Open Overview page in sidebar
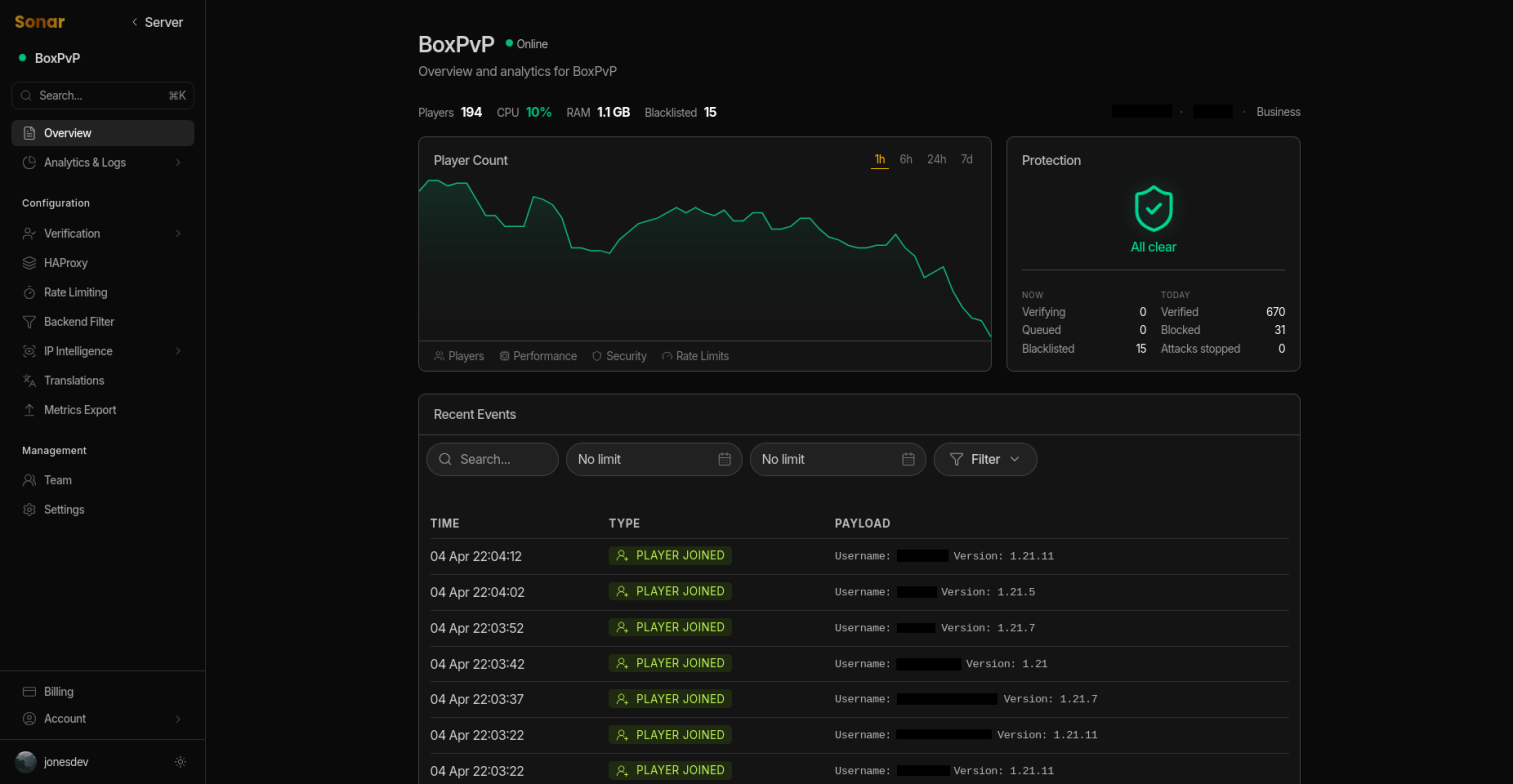 tap(103, 133)
